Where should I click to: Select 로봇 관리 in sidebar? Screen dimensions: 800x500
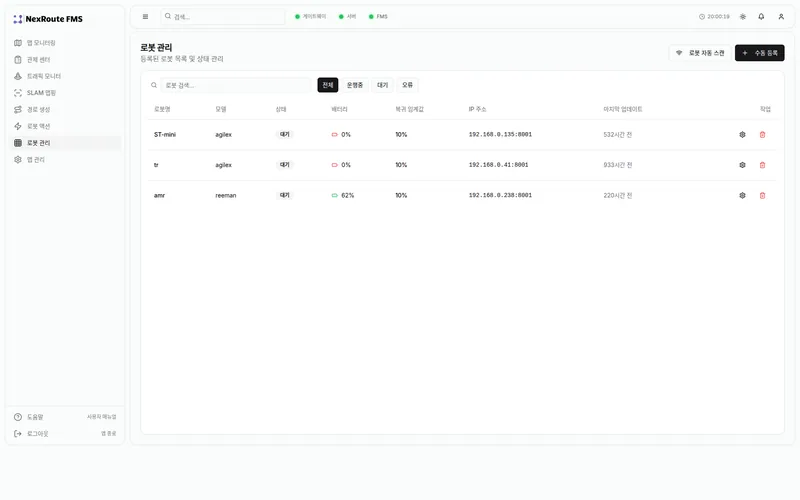(x=65, y=143)
